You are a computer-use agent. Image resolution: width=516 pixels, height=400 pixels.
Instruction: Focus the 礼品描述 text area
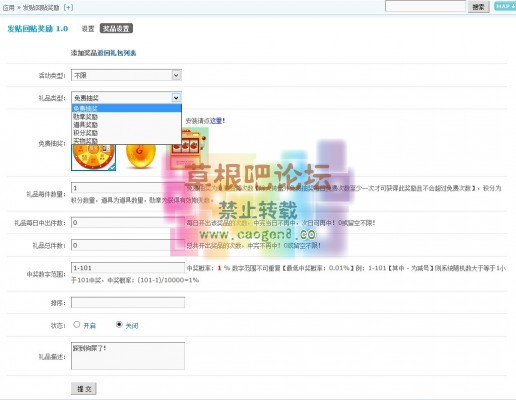pos(128,356)
